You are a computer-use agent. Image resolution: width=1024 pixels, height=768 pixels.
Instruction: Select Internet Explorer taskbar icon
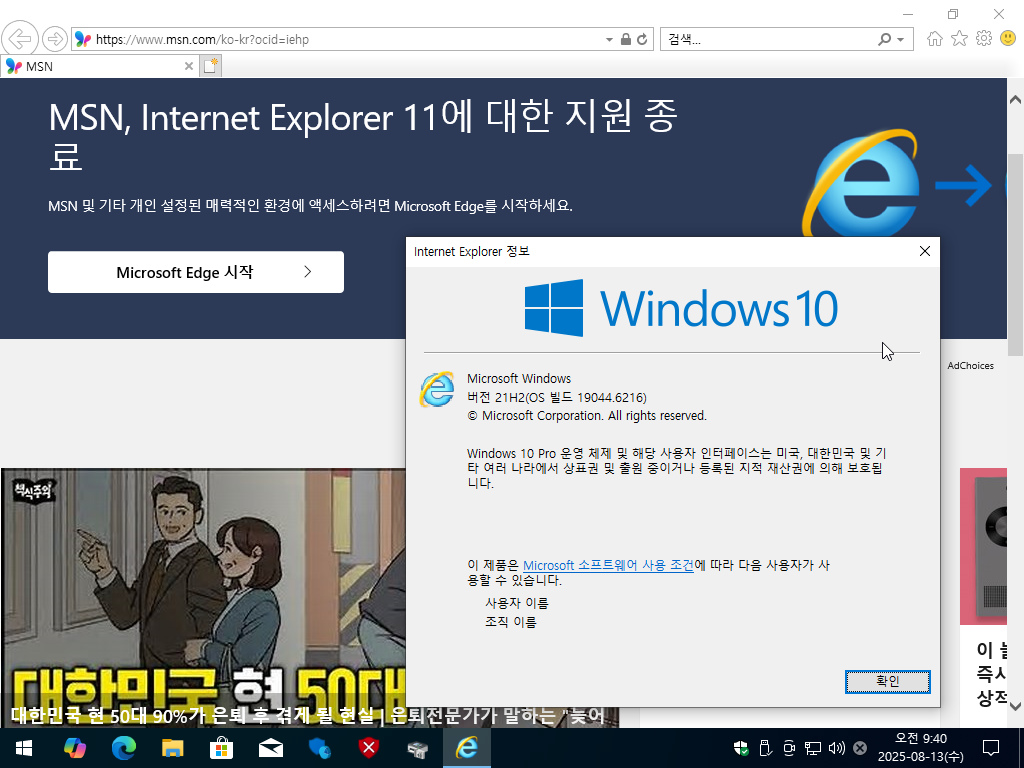click(466, 748)
